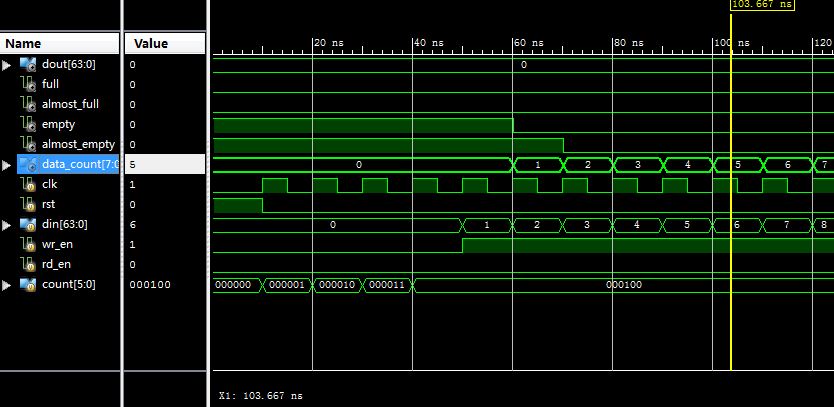The image size is (834, 407).
Task: Click the empty signal icon
Action: point(28,124)
